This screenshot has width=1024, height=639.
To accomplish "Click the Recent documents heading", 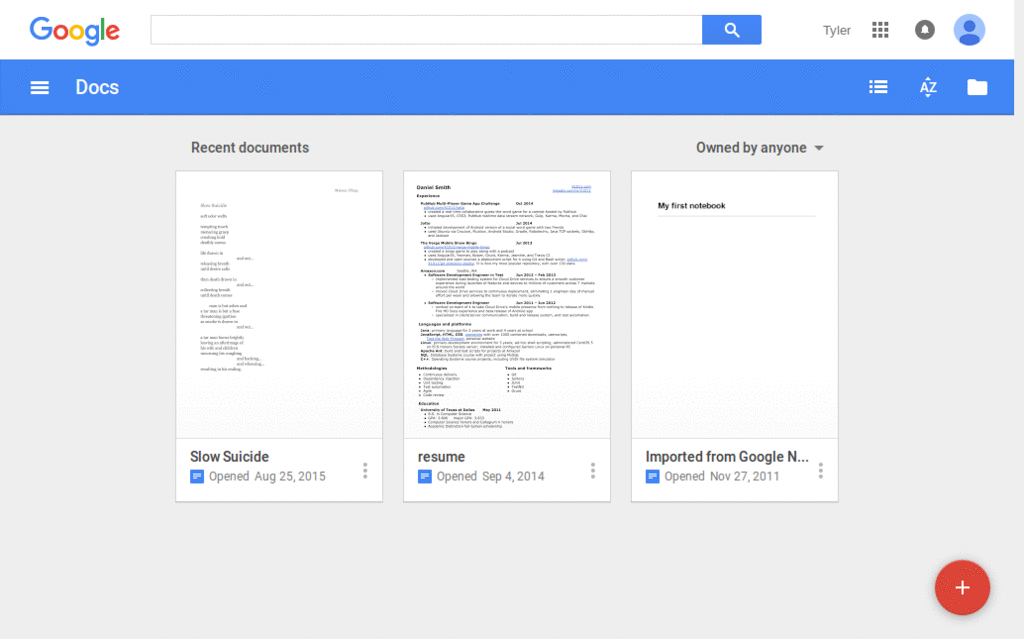I will (250, 148).
